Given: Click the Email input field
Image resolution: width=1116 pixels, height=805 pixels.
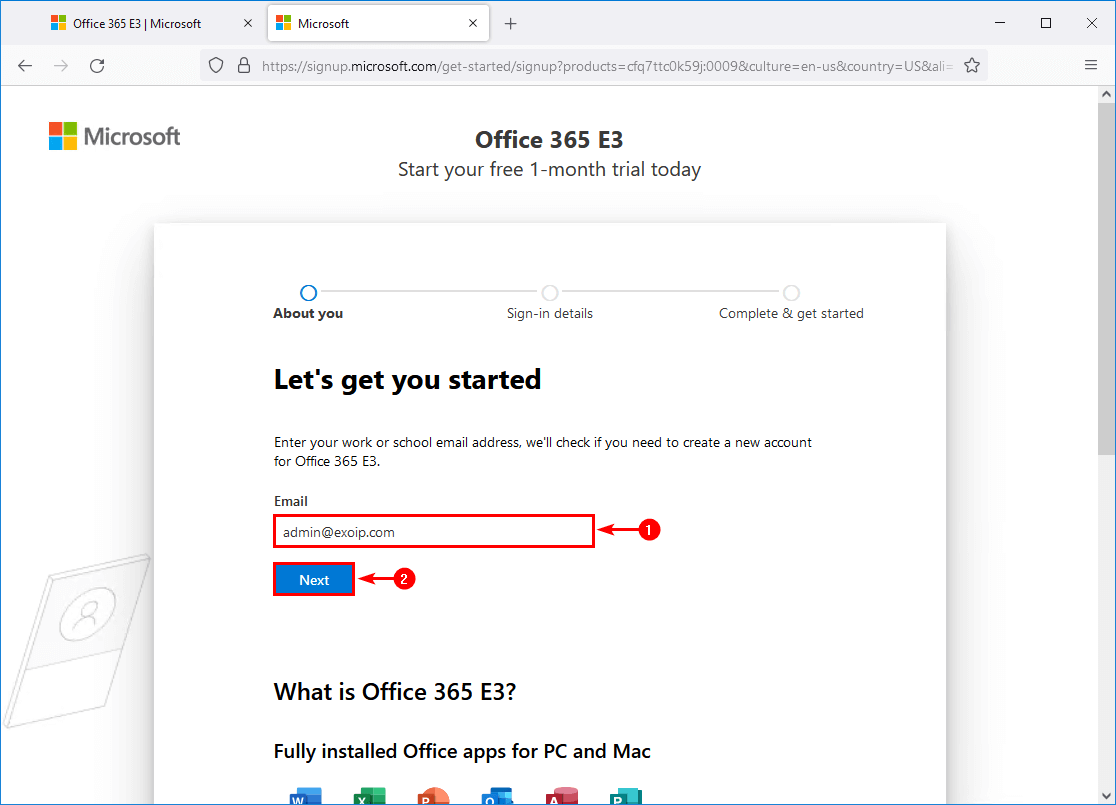Looking at the screenshot, I should (433, 532).
